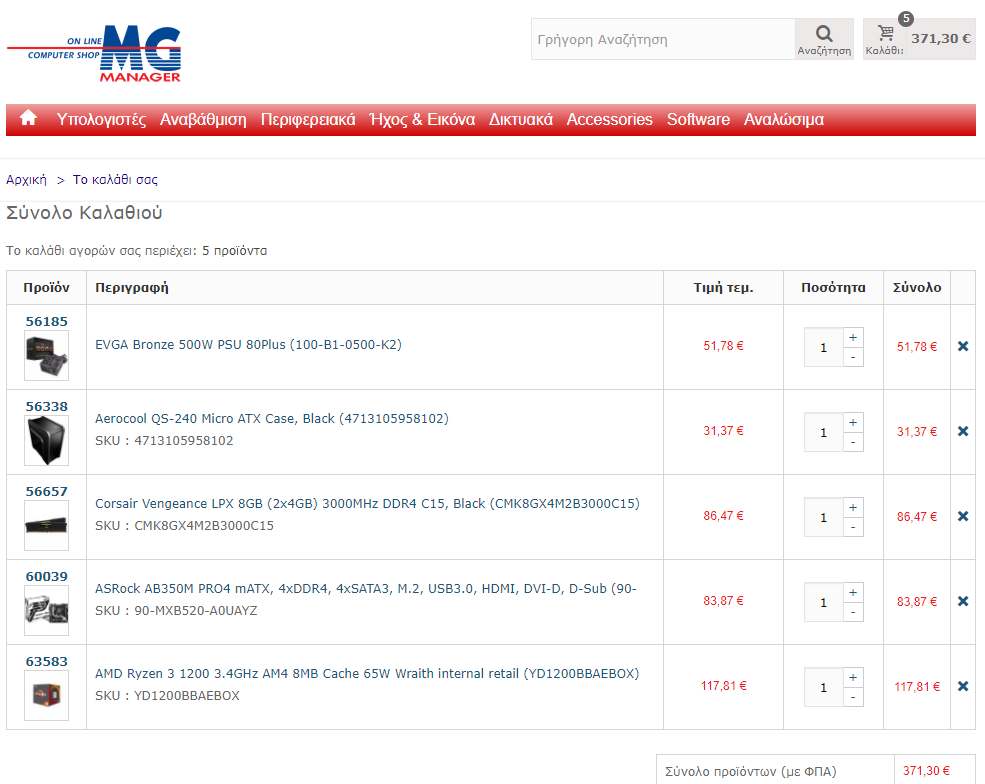The height and width of the screenshot is (784, 985).
Task: Click Σύνολο προϊόντων (με ΦΠΑ) label
Action: pos(751,771)
